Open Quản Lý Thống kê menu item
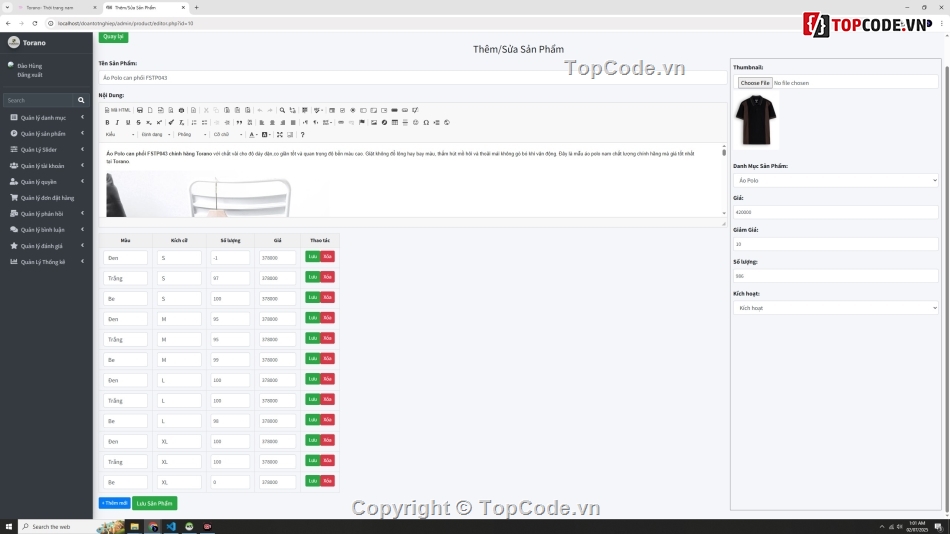Screen dimensions: 950x534 (46, 262)
